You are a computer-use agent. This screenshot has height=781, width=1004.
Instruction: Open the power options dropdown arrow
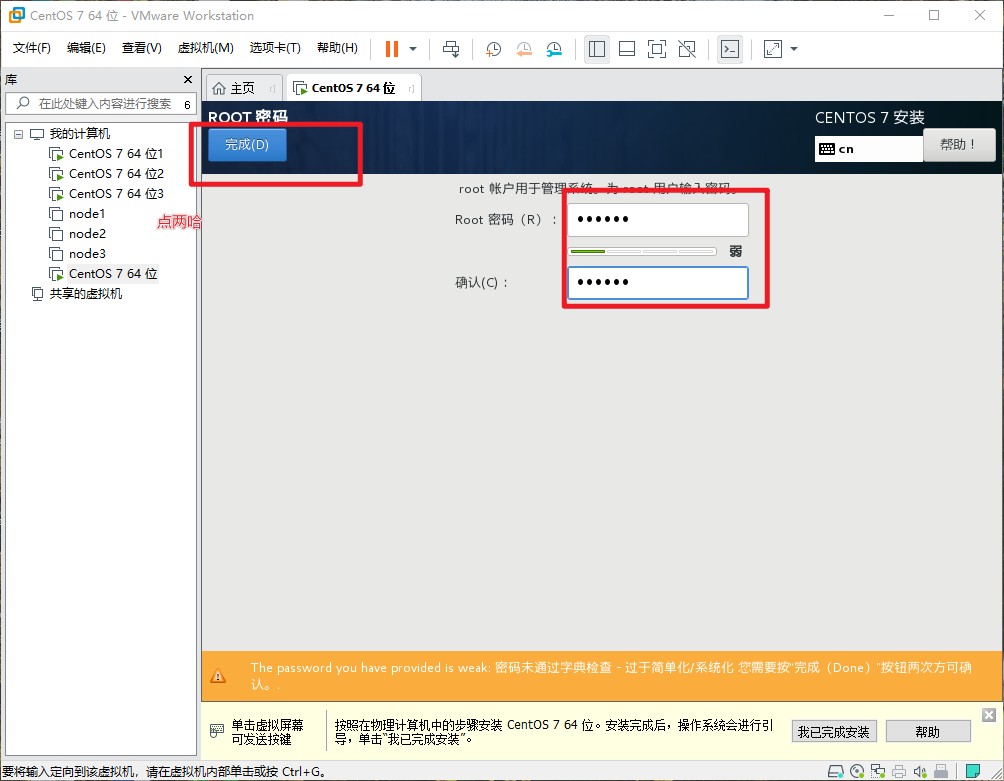(413, 49)
